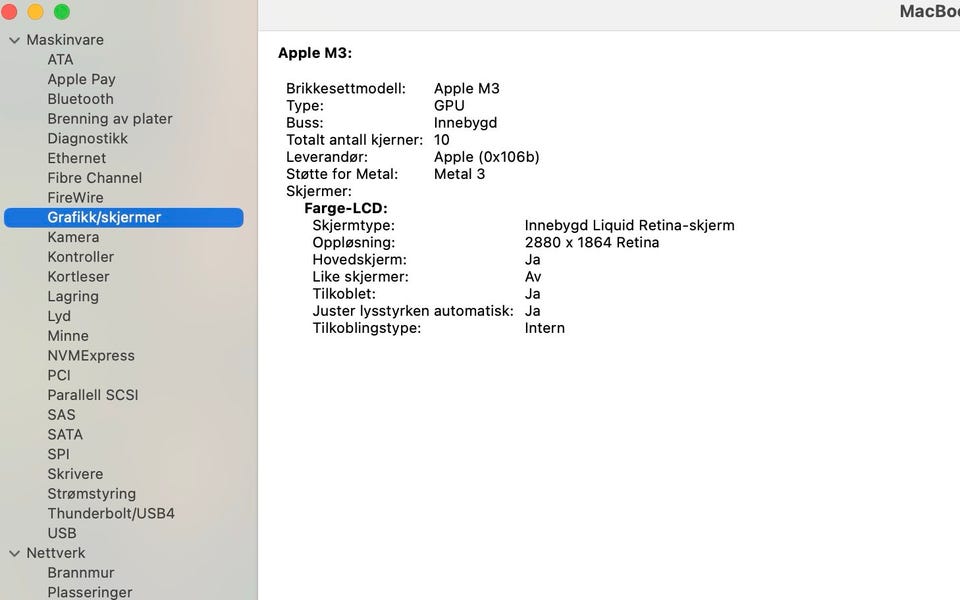Click the Totalt antall kjerner label

click(x=354, y=140)
